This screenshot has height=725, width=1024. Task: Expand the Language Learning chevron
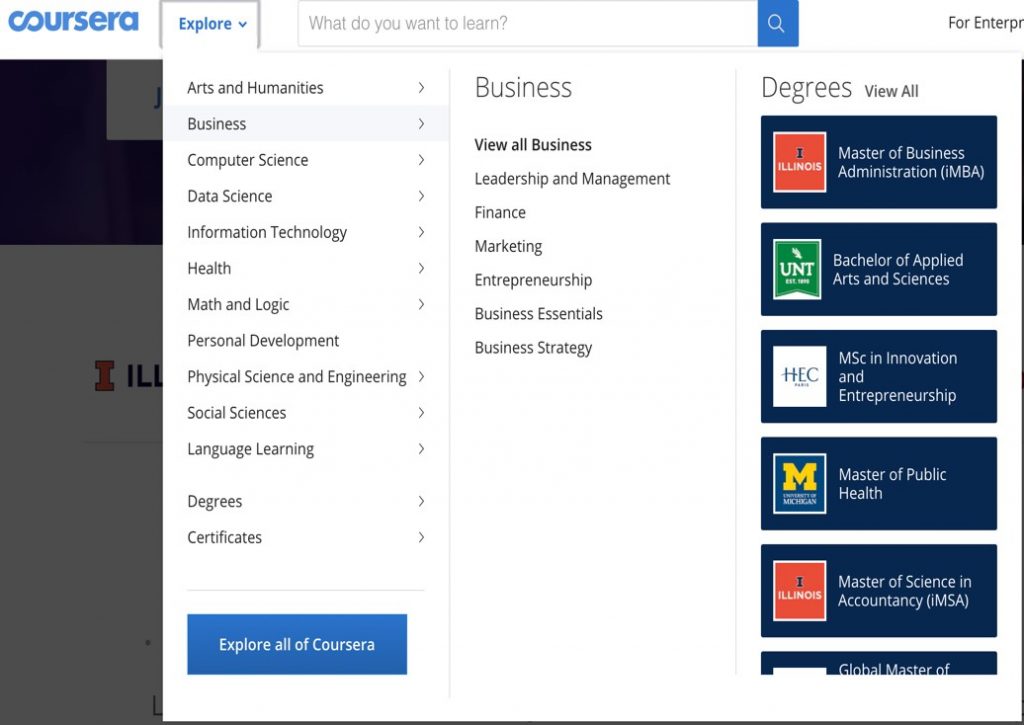pyautogui.click(x=421, y=449)
